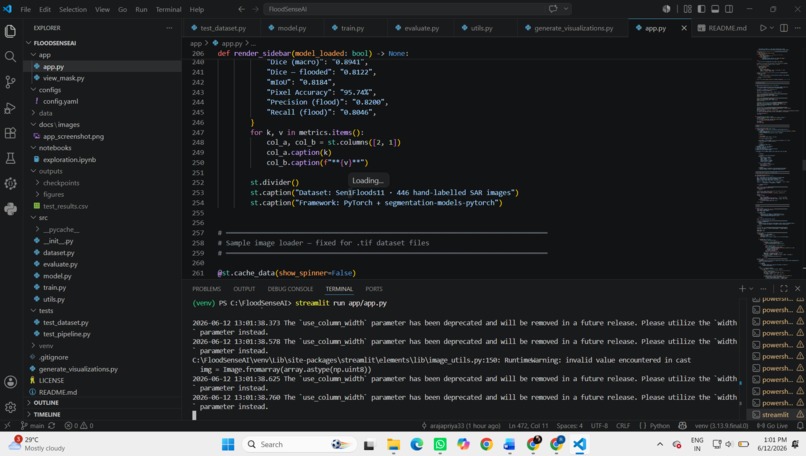
Task: Open Explorer Views and More Actions ellipsis
Action: (x=169, y=28)
